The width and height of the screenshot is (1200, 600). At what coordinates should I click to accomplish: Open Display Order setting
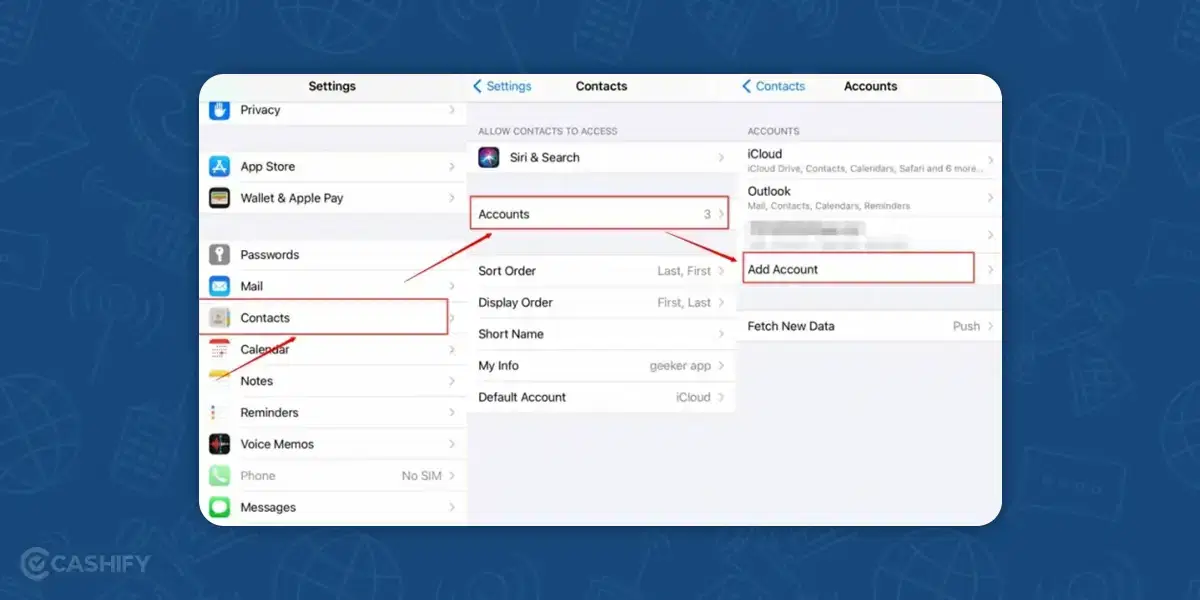[x=600, y=302]
